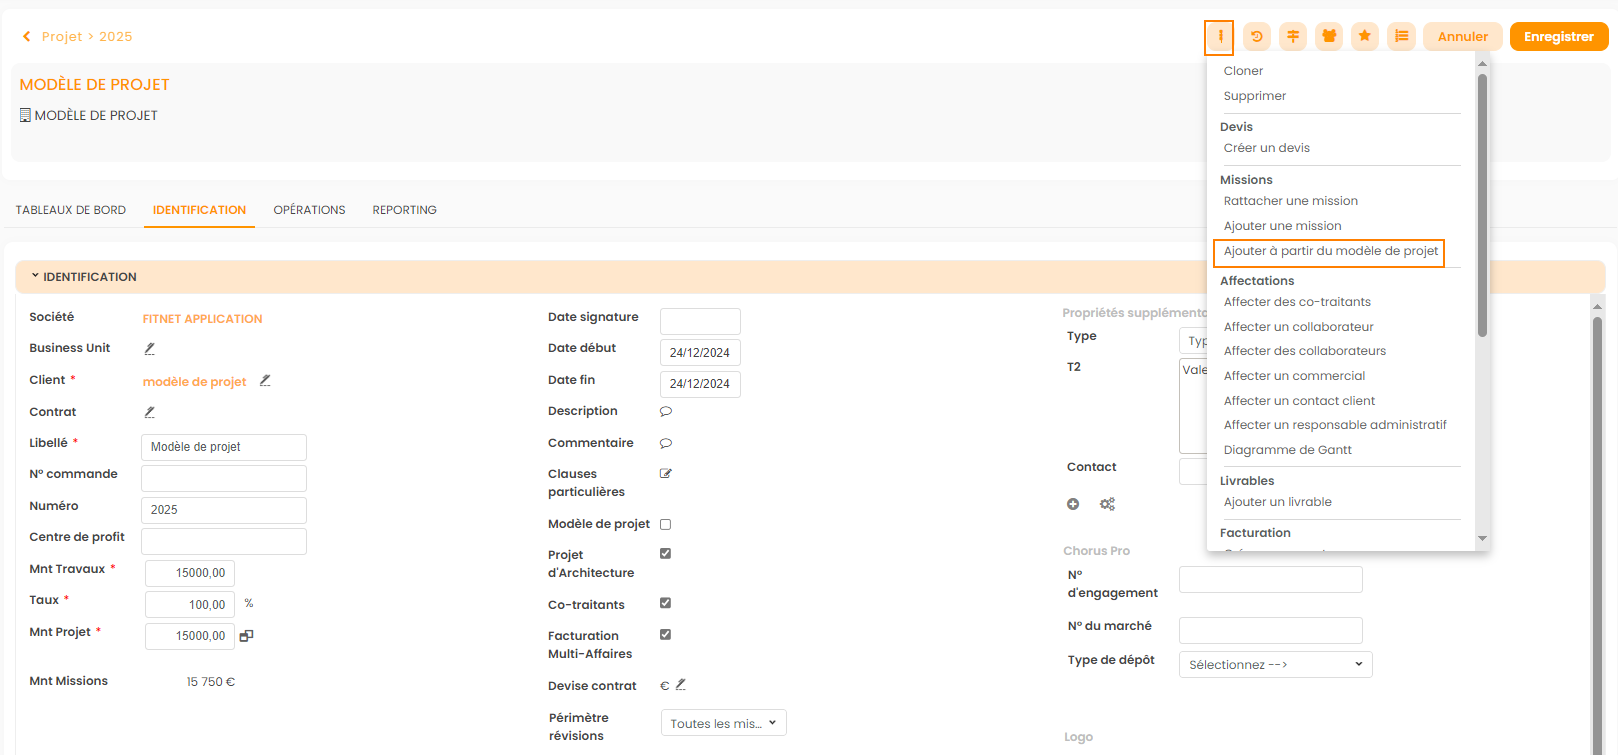
Task: Click the Libellé input field
Action: tap(224, 447)
